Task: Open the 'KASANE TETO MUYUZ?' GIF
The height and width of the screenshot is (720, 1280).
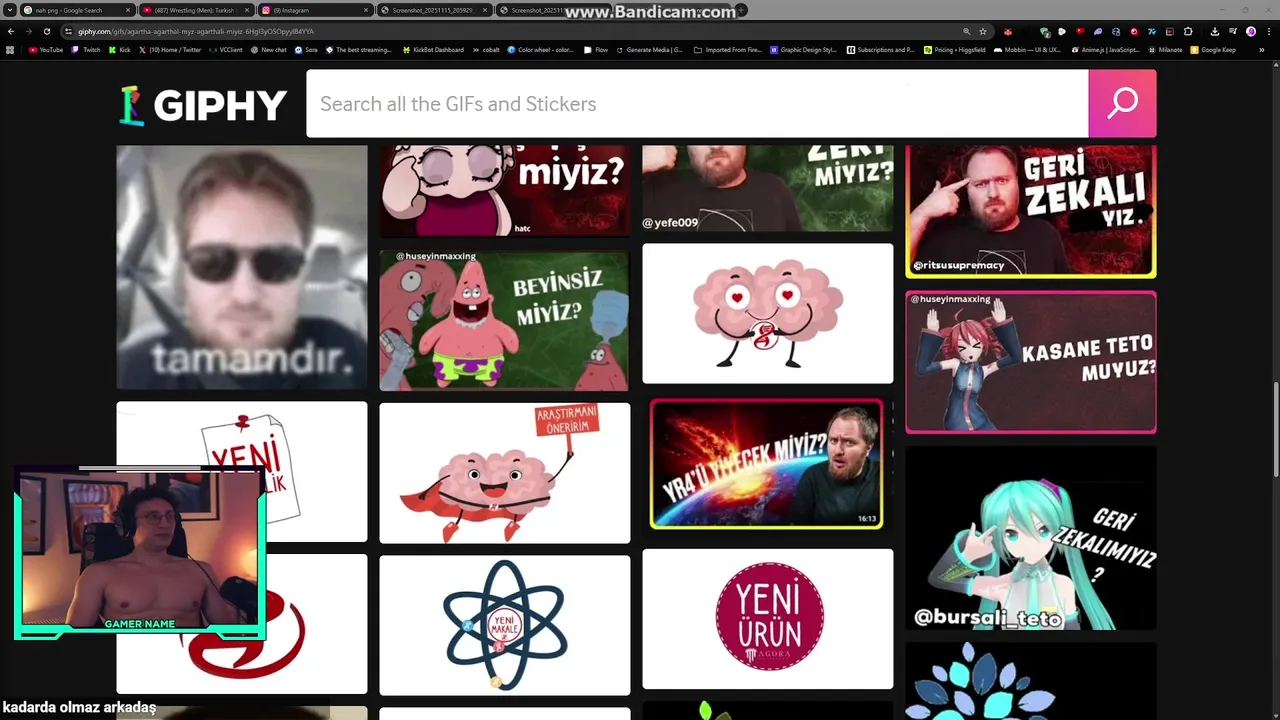Action: tap(1031, 362)
